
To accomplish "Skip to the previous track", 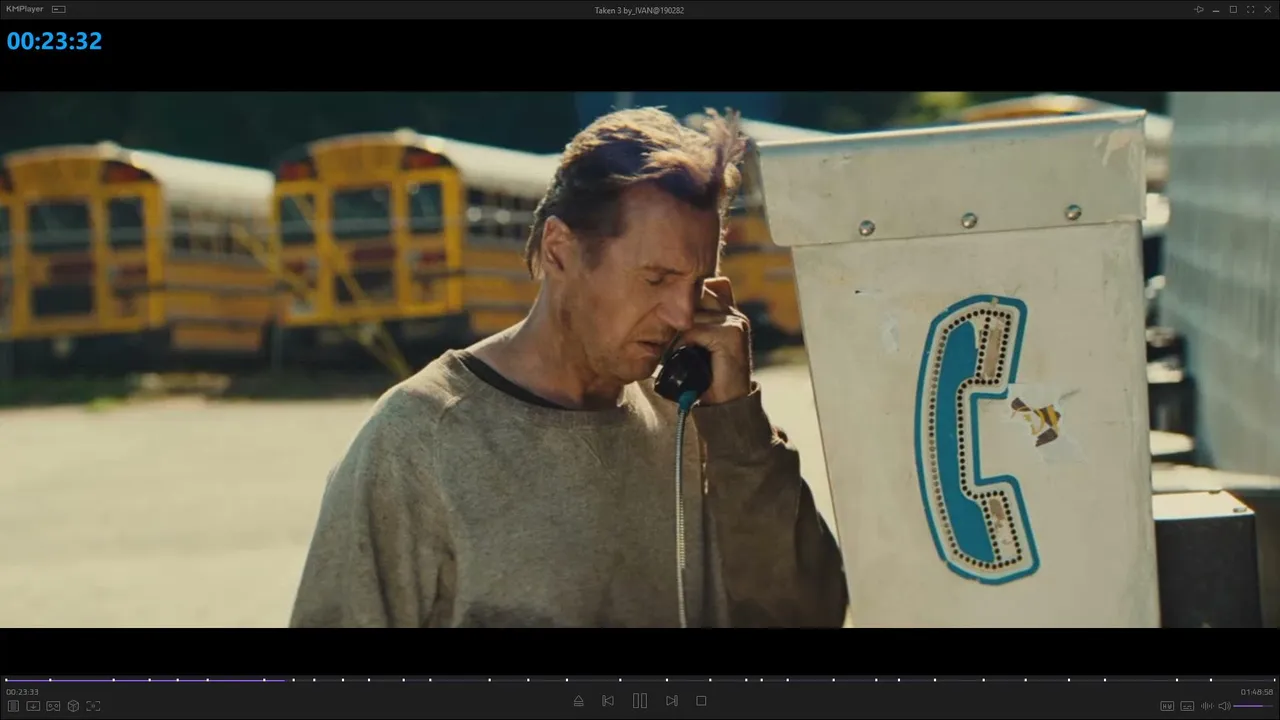I will (608, 701).
